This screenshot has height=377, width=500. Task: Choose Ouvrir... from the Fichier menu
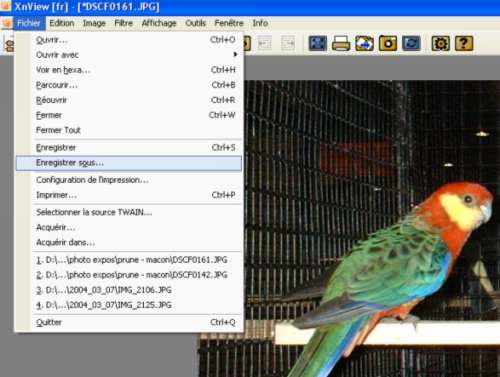pos(129,40)
